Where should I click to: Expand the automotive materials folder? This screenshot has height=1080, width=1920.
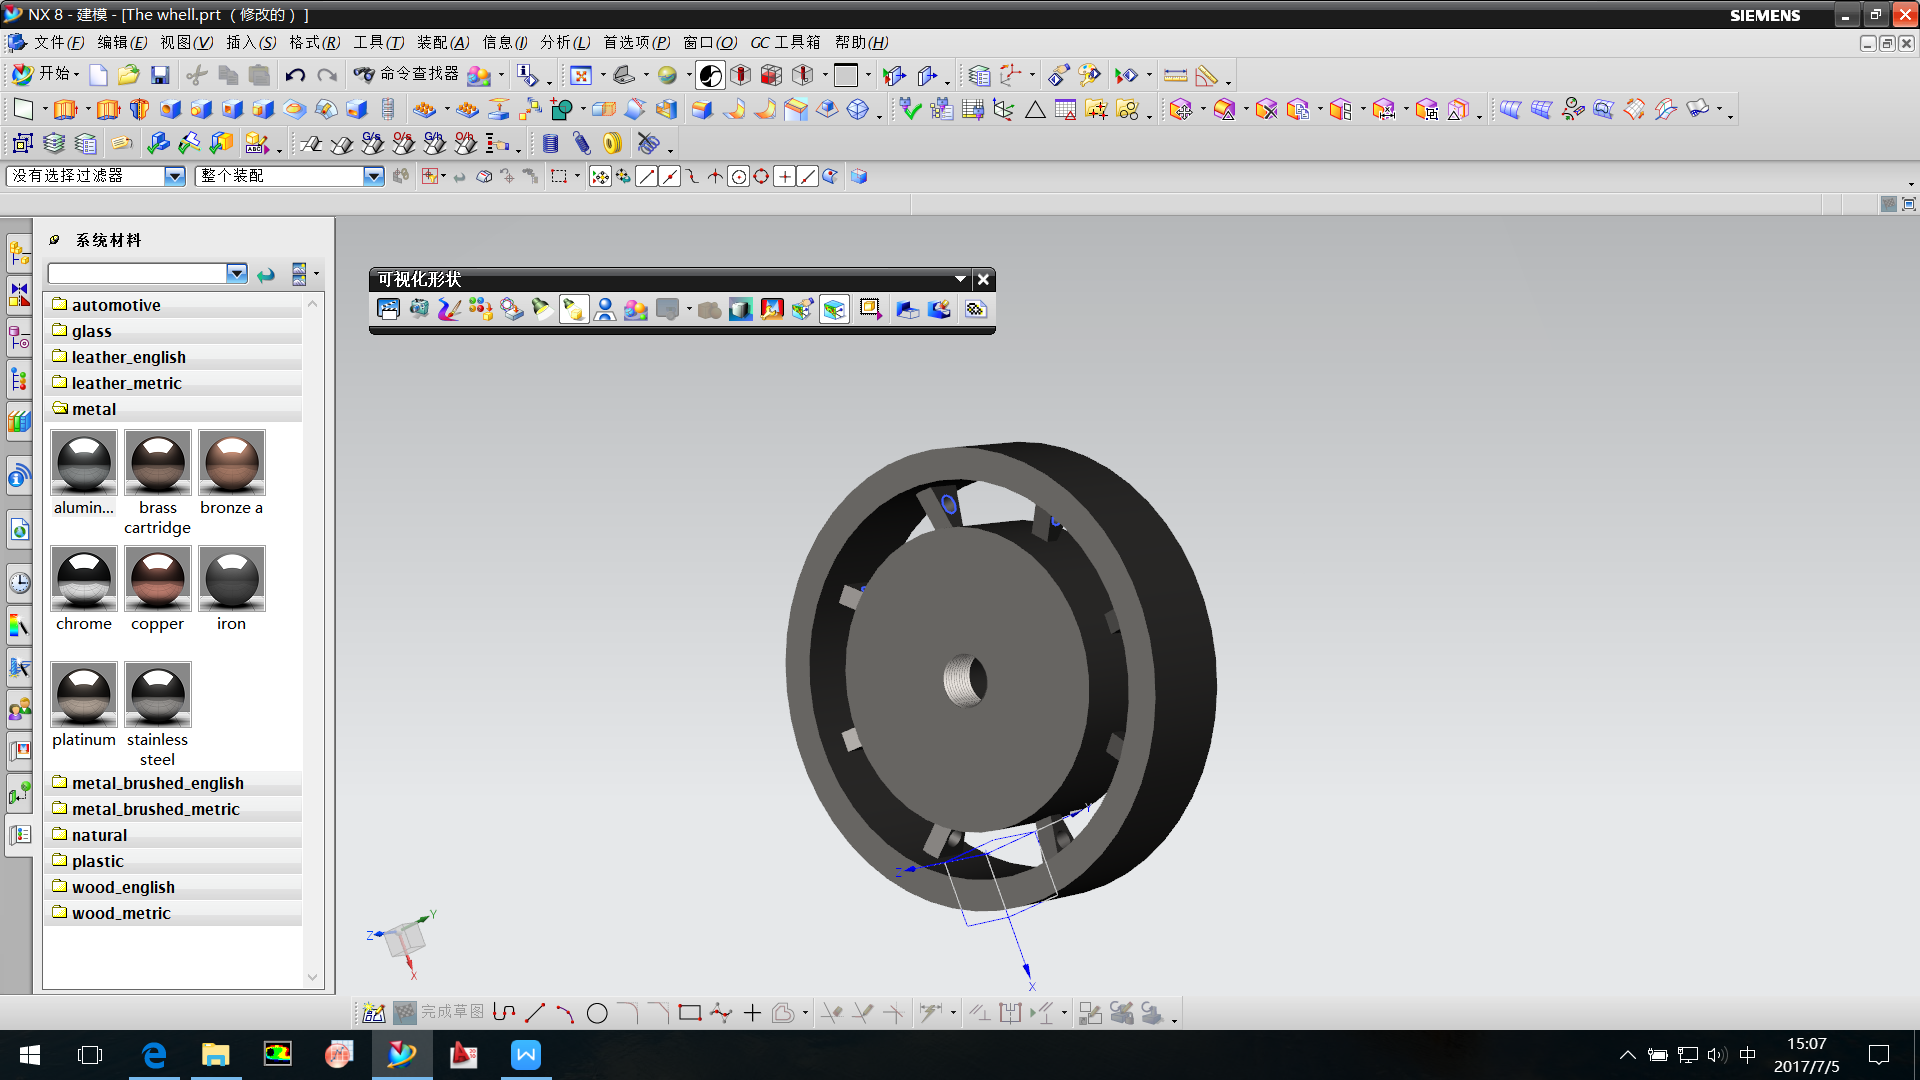172,305
